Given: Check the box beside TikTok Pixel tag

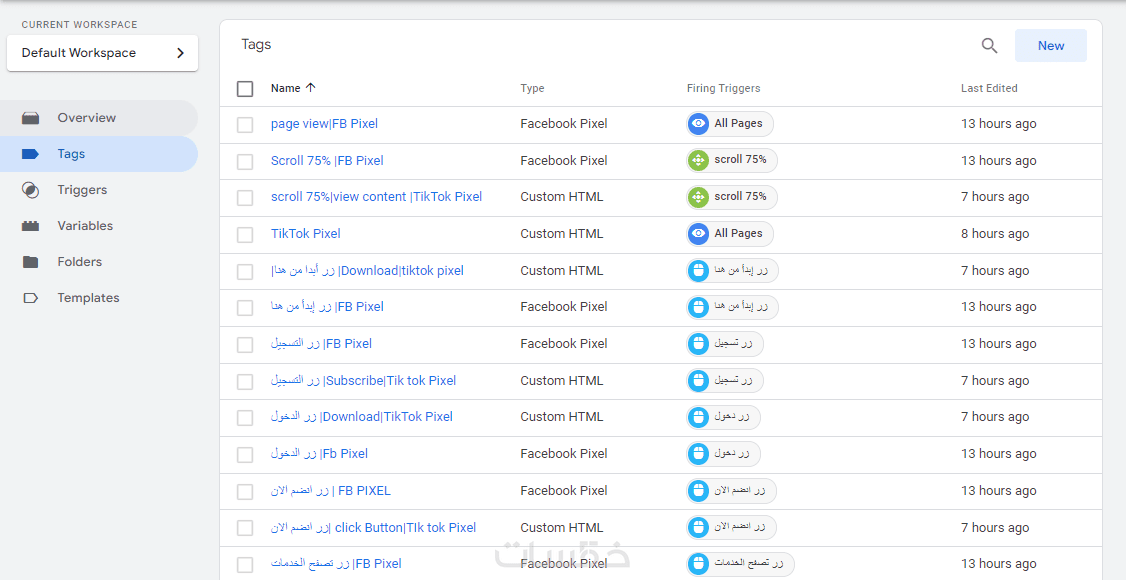Looking at the screenshot, I should pos(245,235).
